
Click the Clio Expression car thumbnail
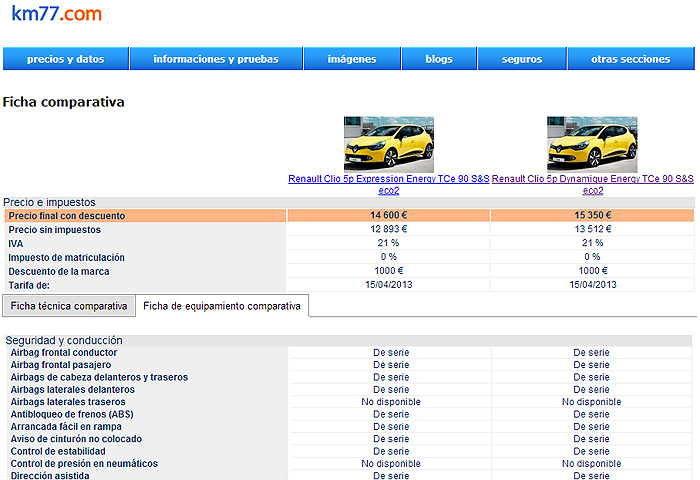click(x=389, y=144)
